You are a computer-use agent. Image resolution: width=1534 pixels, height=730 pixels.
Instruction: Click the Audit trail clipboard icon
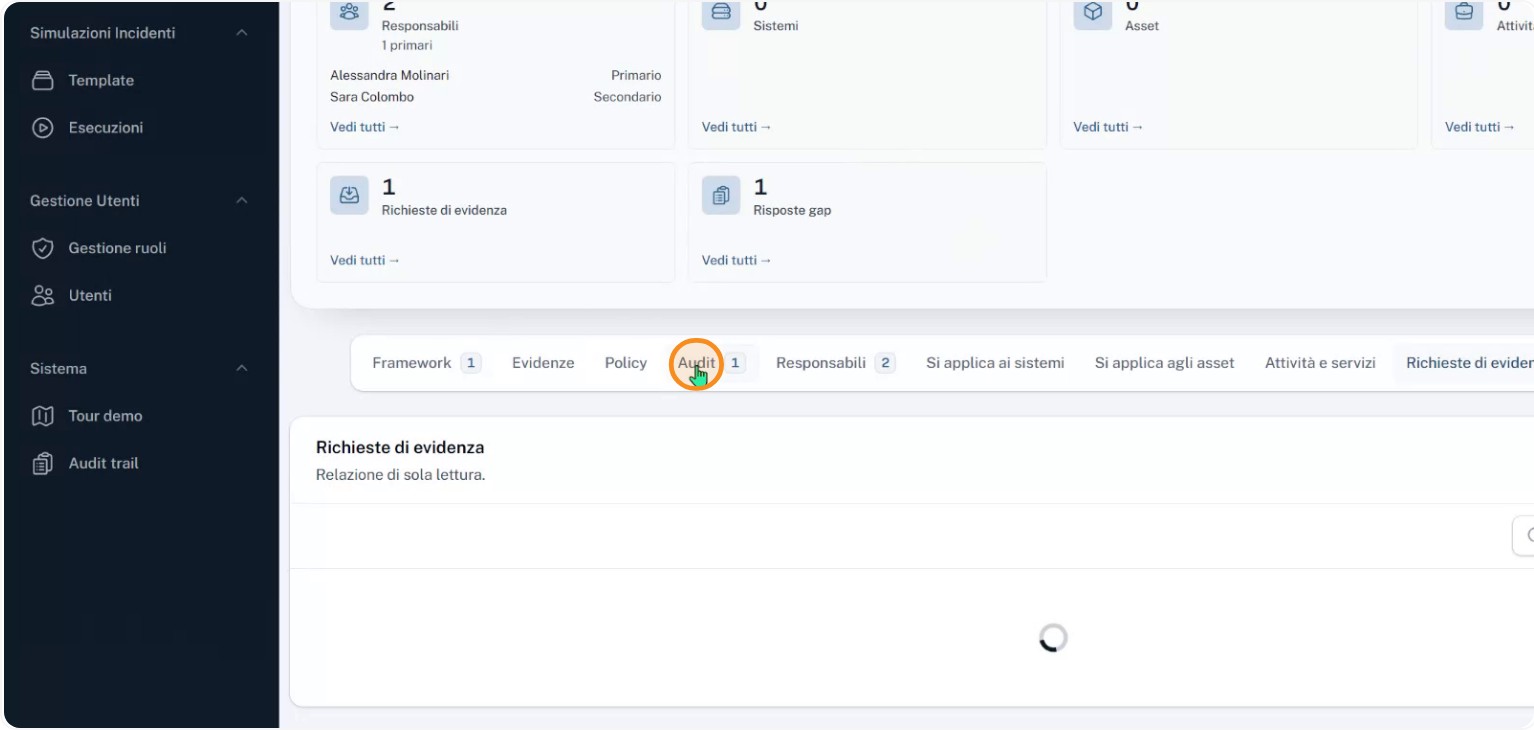(43, 464)
